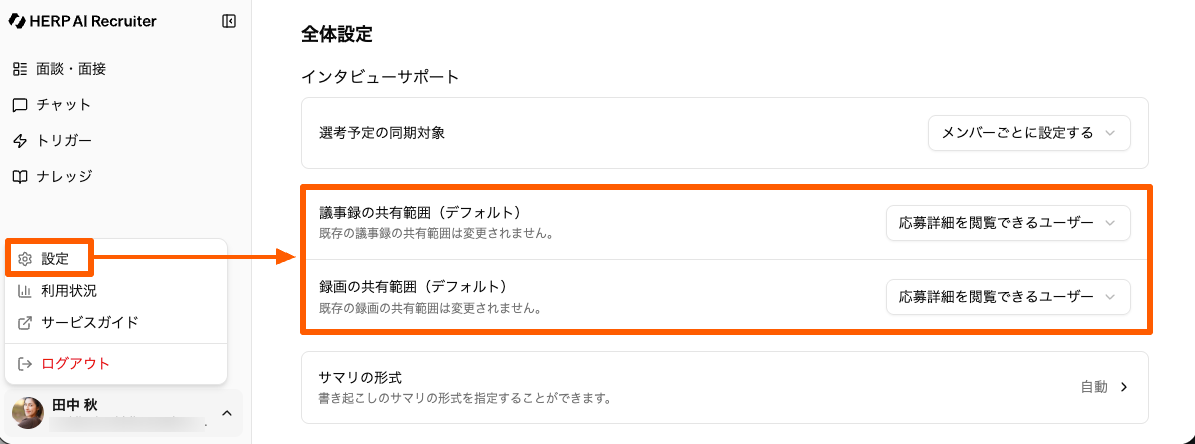Click the 面談・面接 list icon
Screen dimensions: 1195x444
coord(19,69)
